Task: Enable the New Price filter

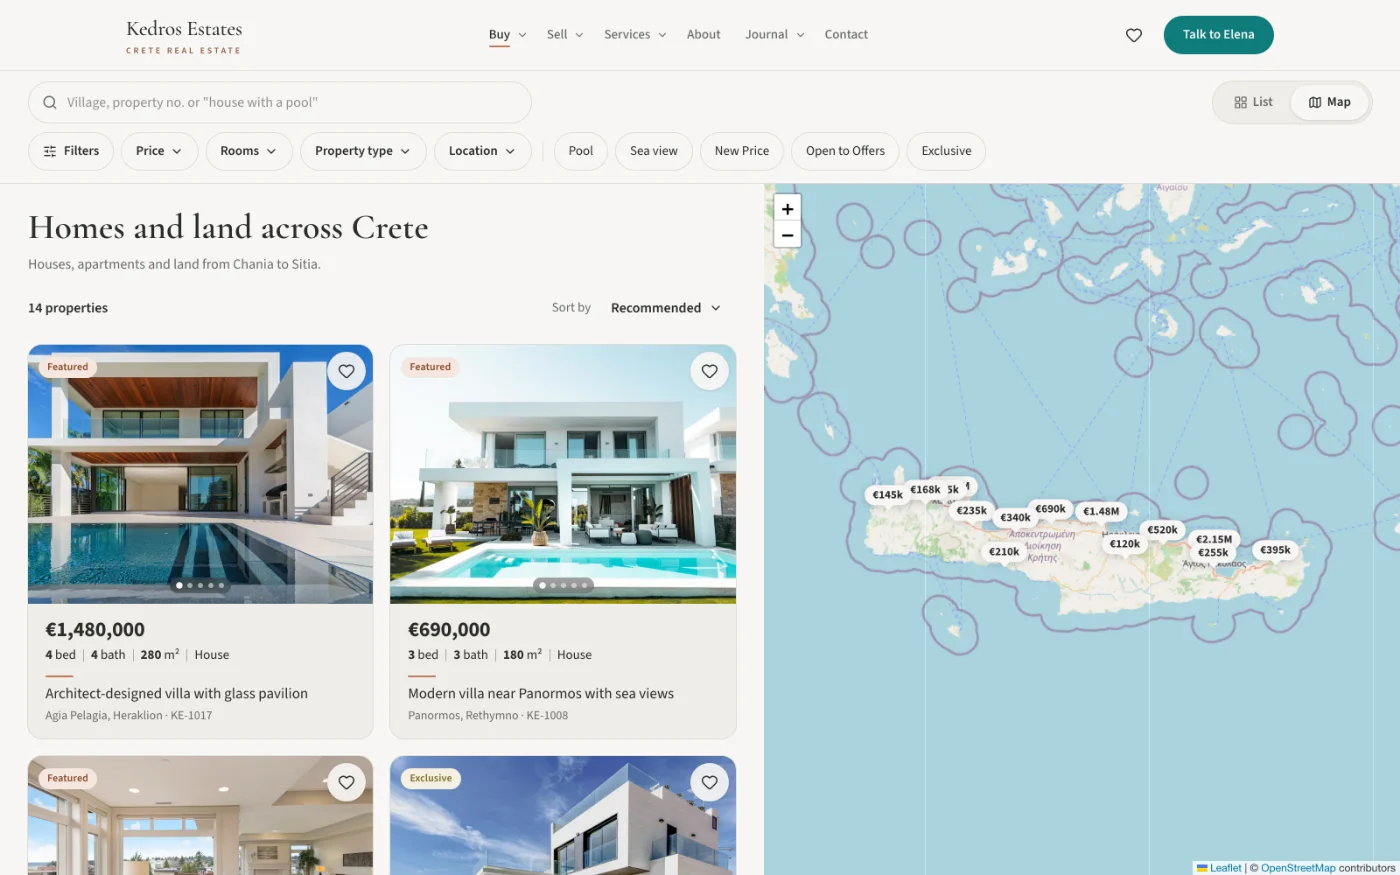Action: [x=742, y=151]
